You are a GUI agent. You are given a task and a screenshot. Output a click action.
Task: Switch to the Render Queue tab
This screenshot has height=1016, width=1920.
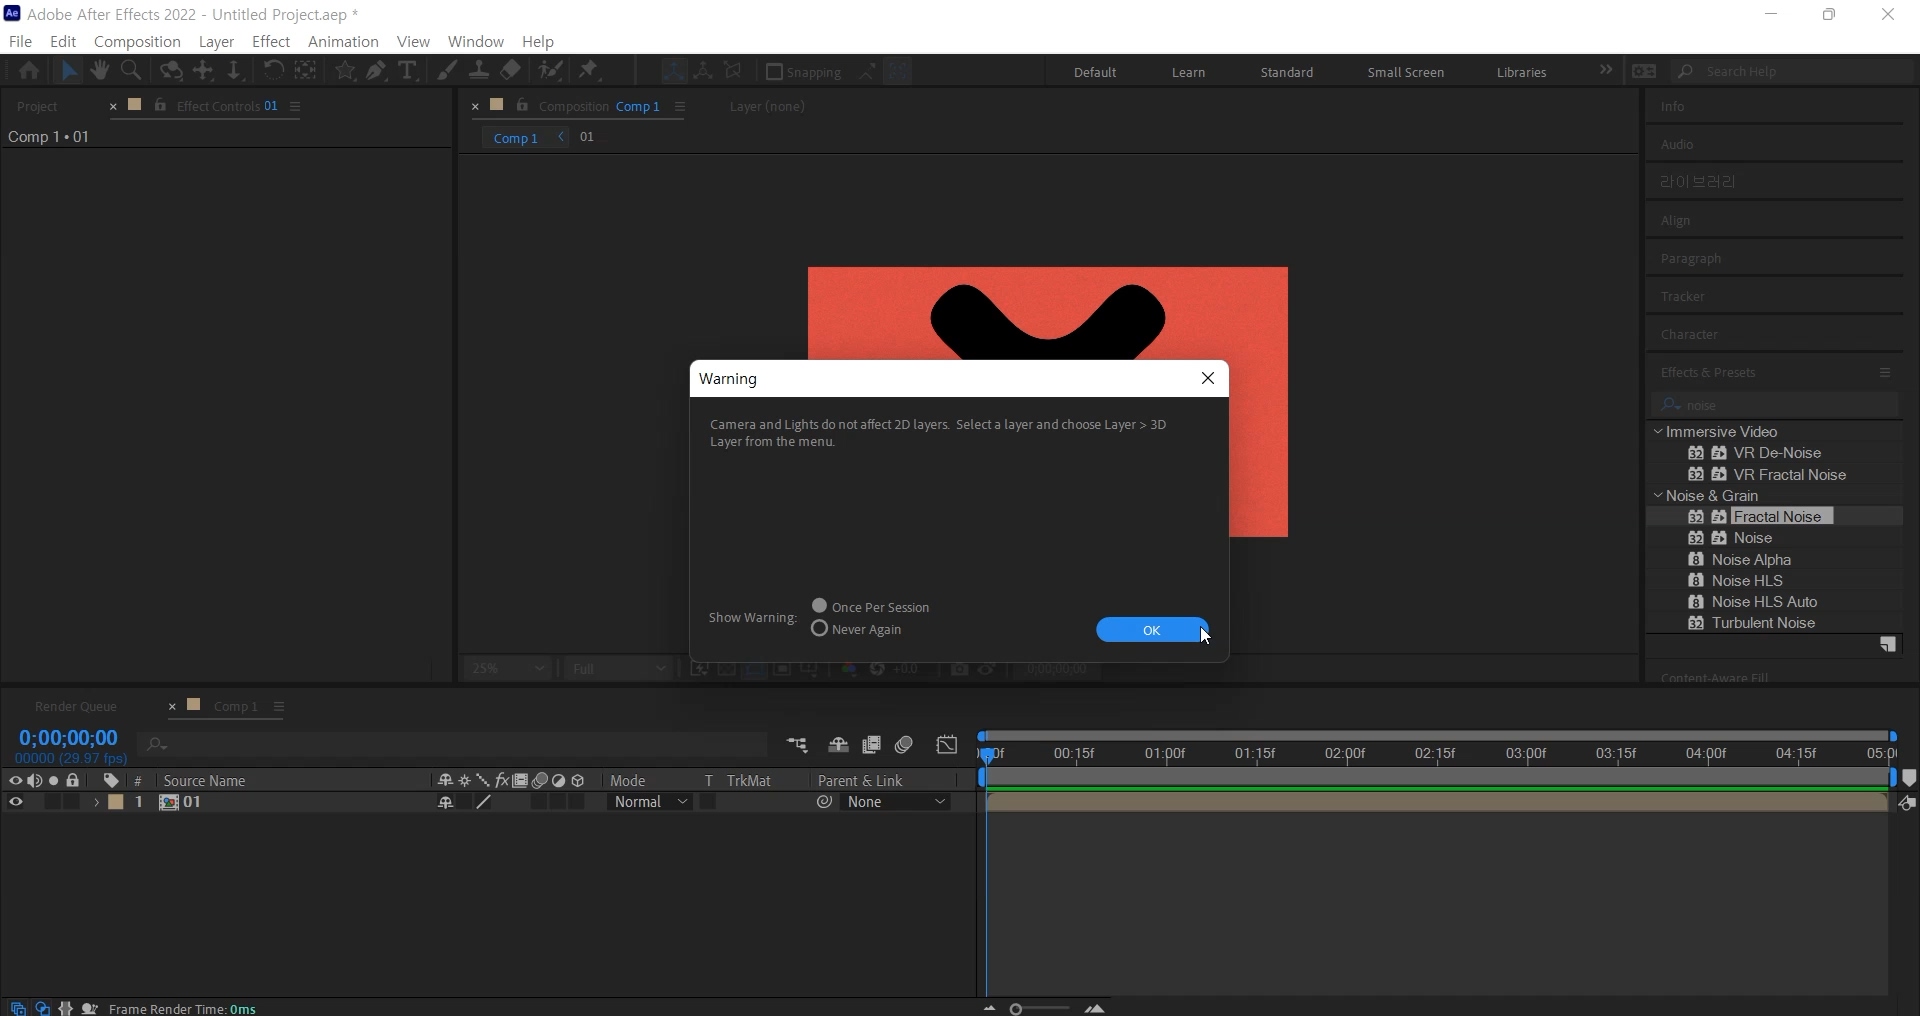pyautogui.click(x=76, y=707)
